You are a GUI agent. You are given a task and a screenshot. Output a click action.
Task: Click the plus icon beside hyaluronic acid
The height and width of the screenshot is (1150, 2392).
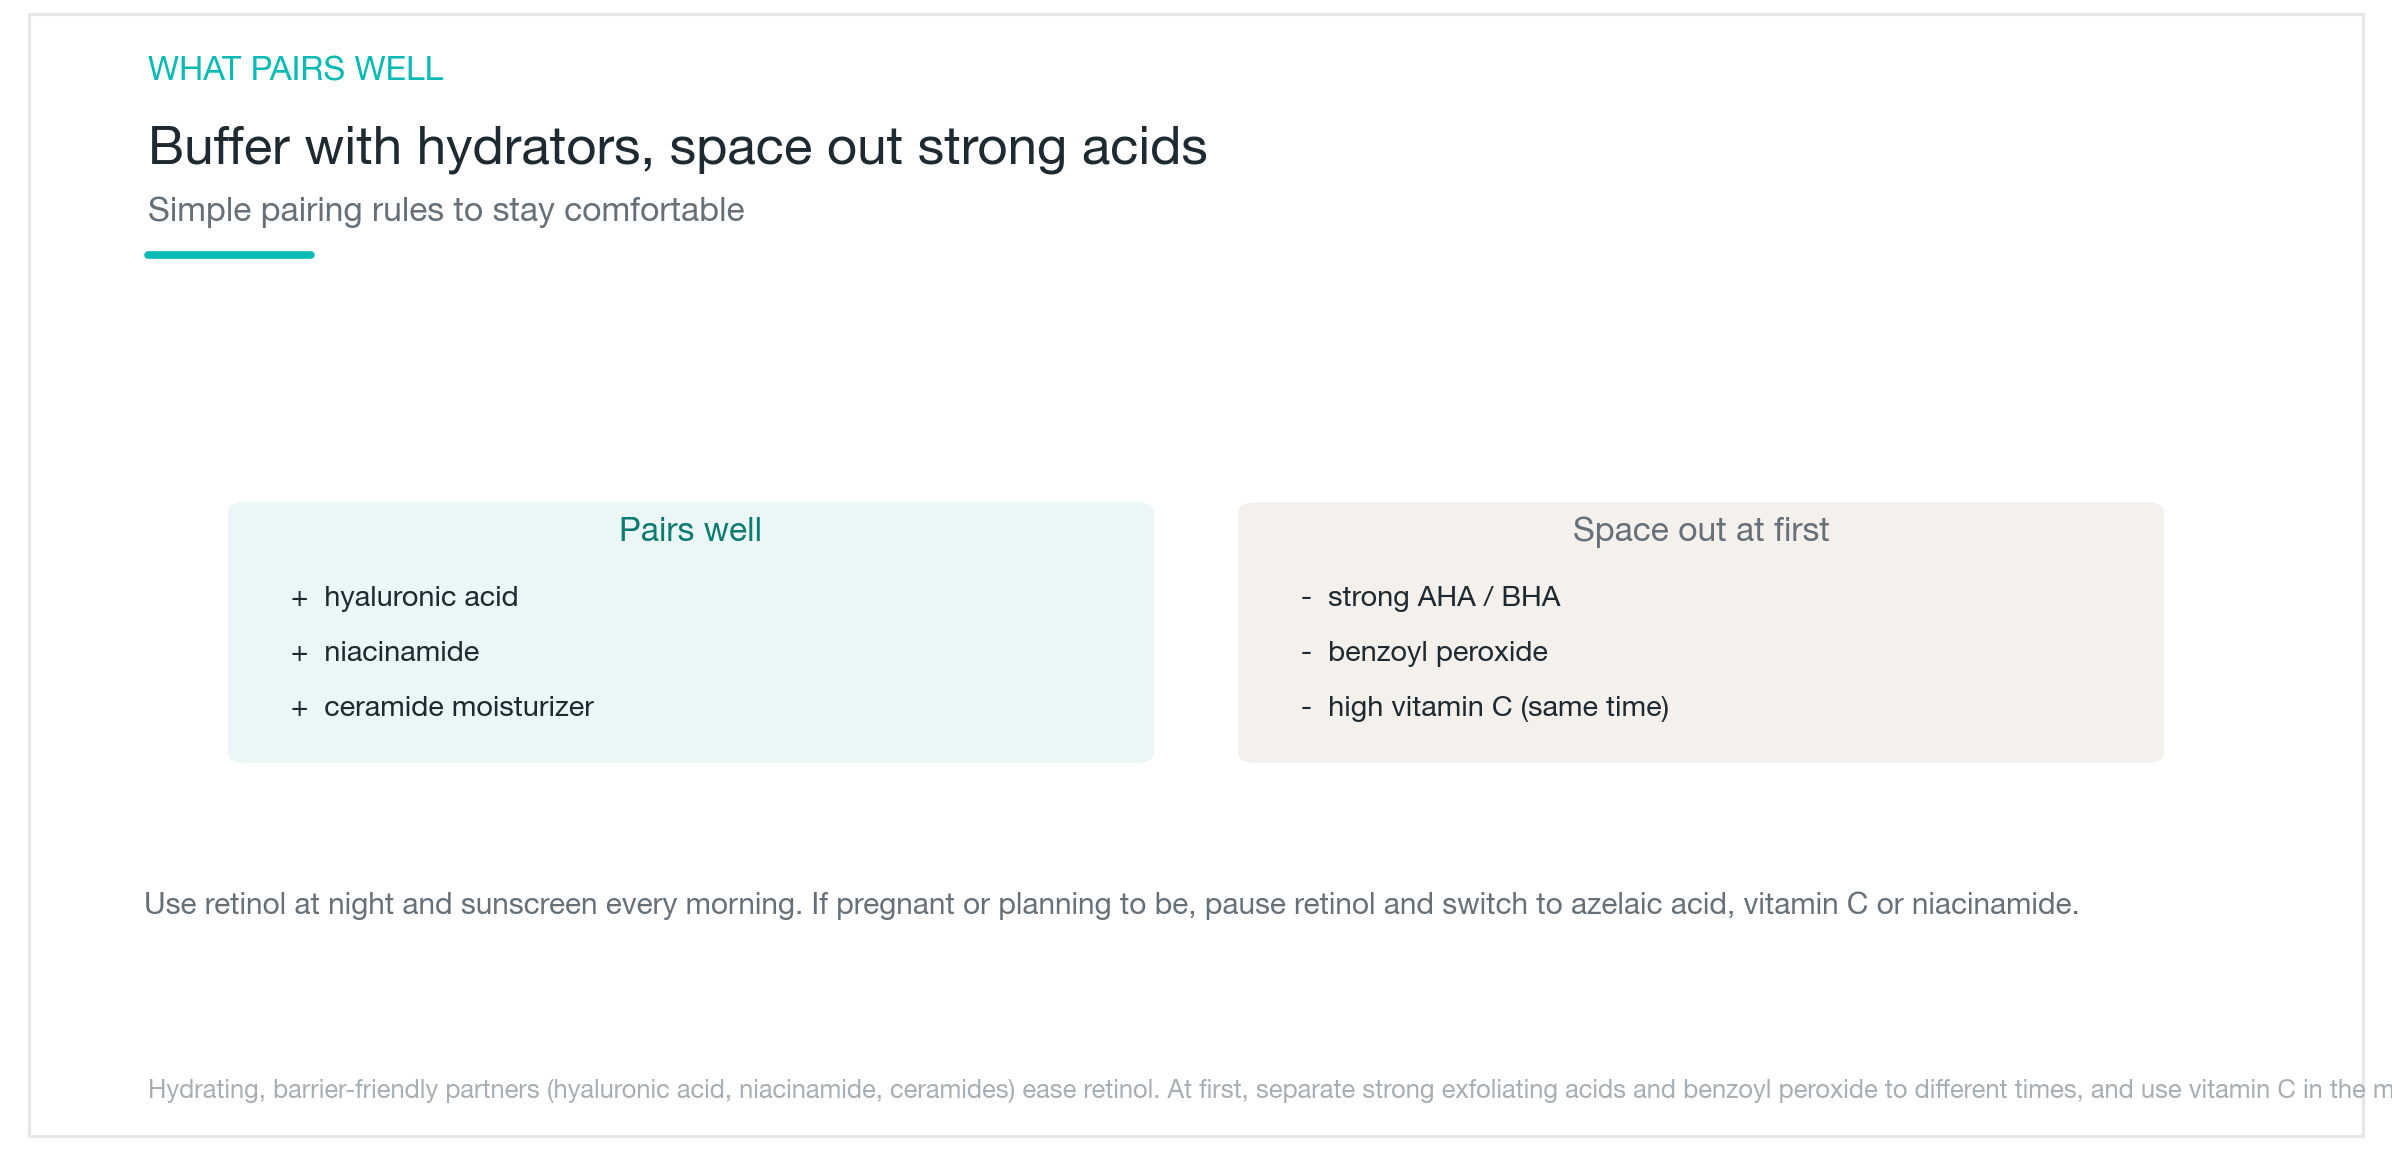tap(299, 599)
